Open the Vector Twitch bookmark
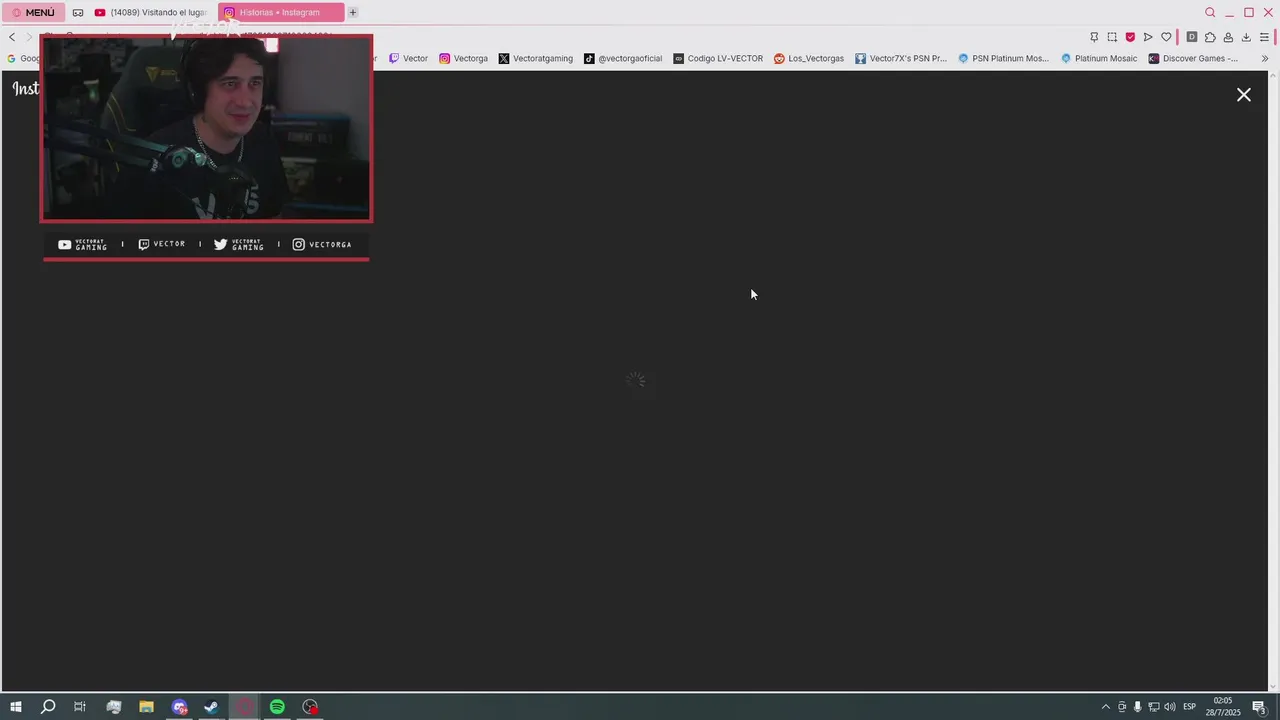 [408, 58]
